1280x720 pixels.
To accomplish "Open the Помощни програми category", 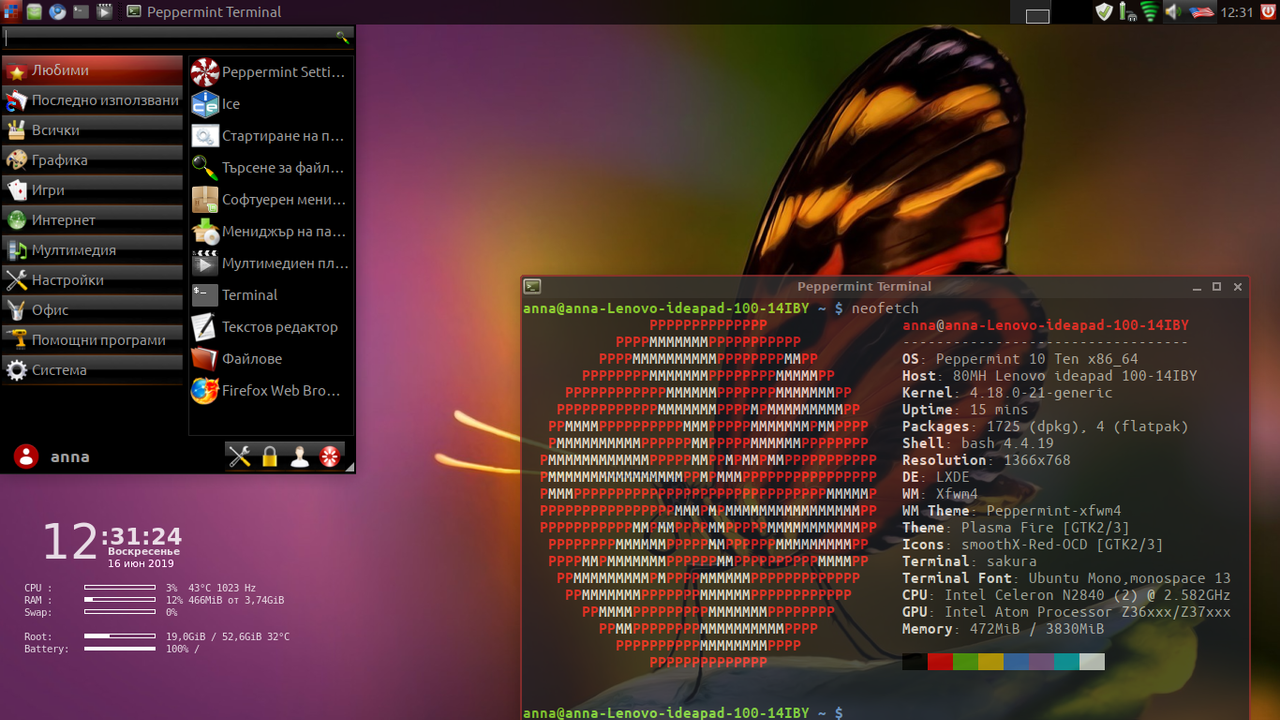I will tap(92, 341).
